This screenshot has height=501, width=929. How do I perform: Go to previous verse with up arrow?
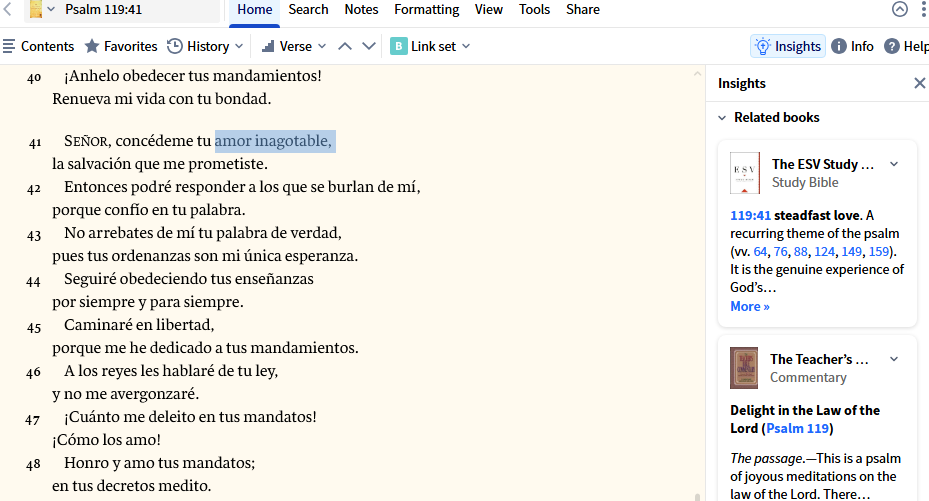(345, 46)
